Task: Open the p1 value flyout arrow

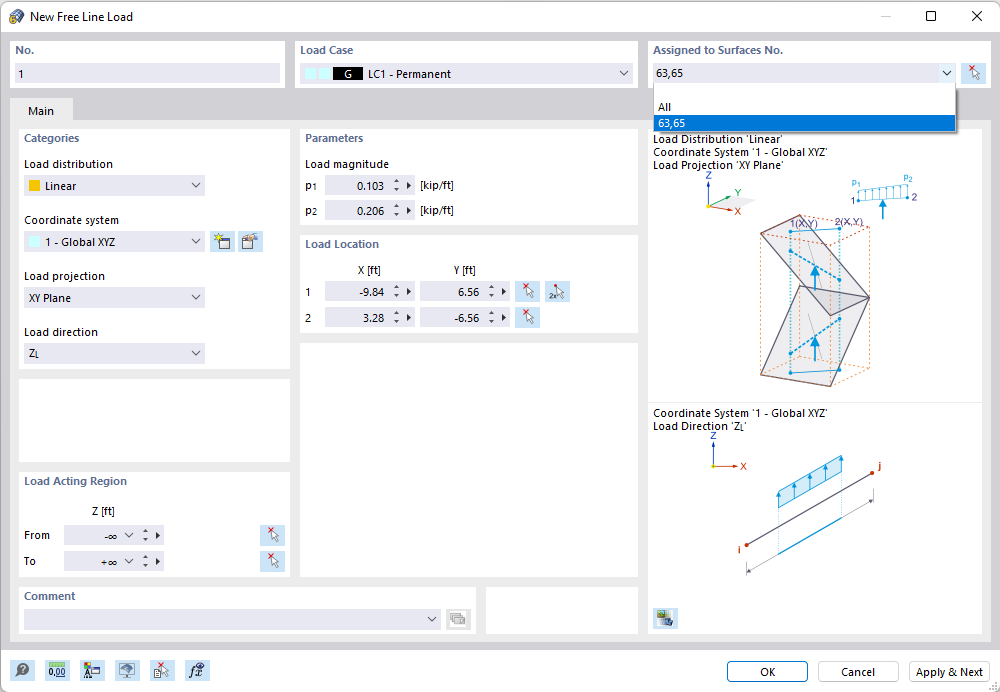Action: coord(409,186)
